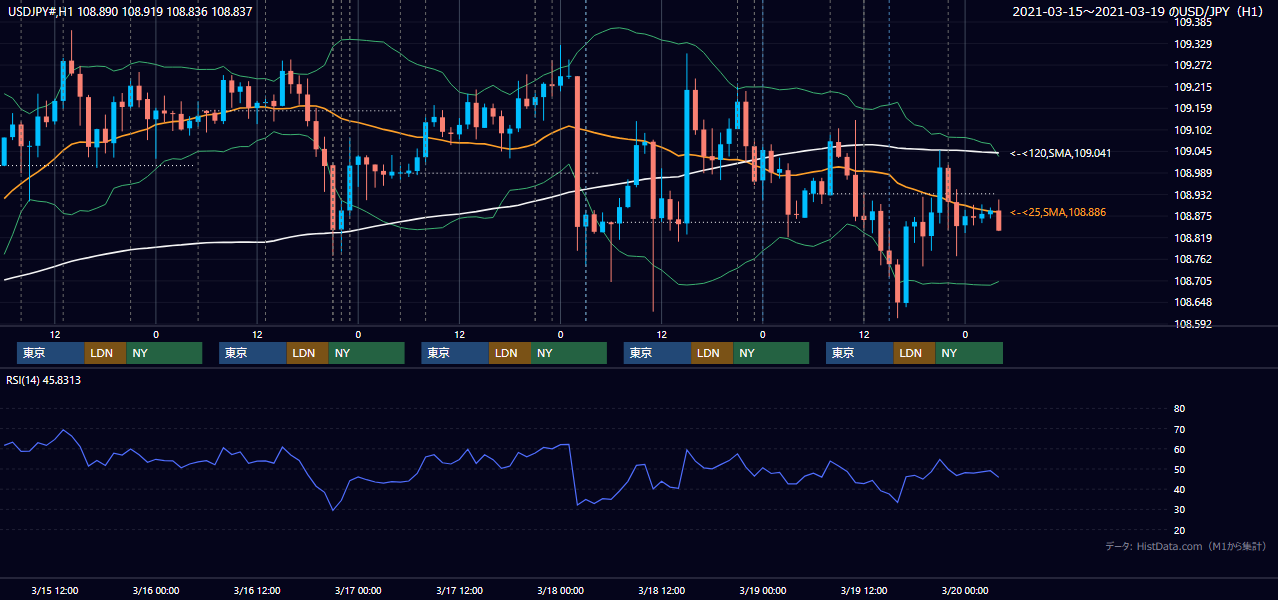1278x600 pixels.
Task: Click the USDJPY#,H1 price header text
Action: click(130, 11)
